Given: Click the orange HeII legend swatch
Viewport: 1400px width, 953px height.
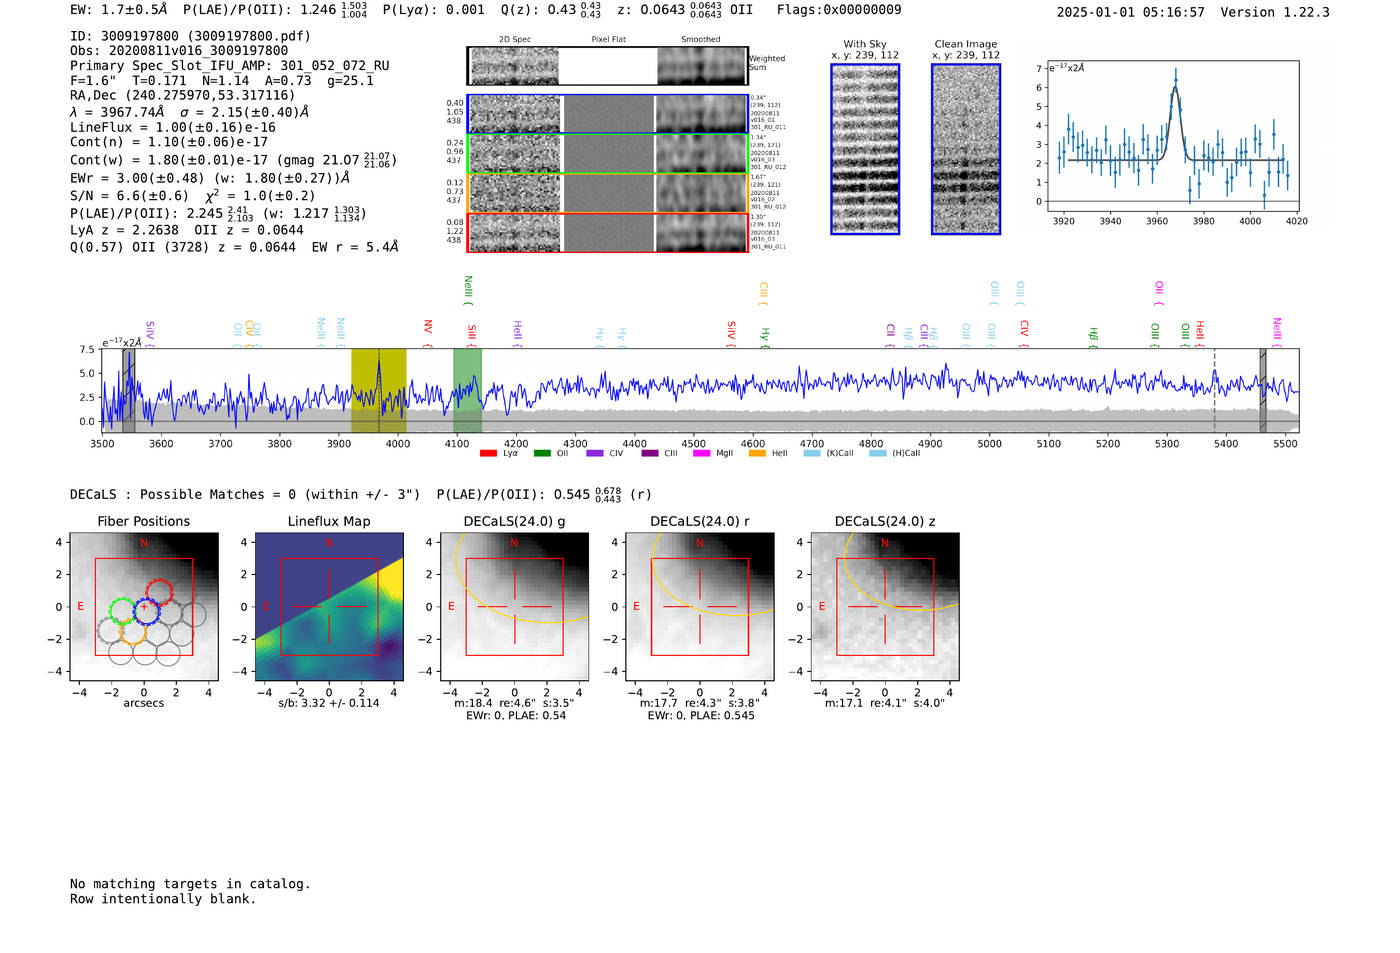Looking at the screenshot, I should [x=757, y=453].
